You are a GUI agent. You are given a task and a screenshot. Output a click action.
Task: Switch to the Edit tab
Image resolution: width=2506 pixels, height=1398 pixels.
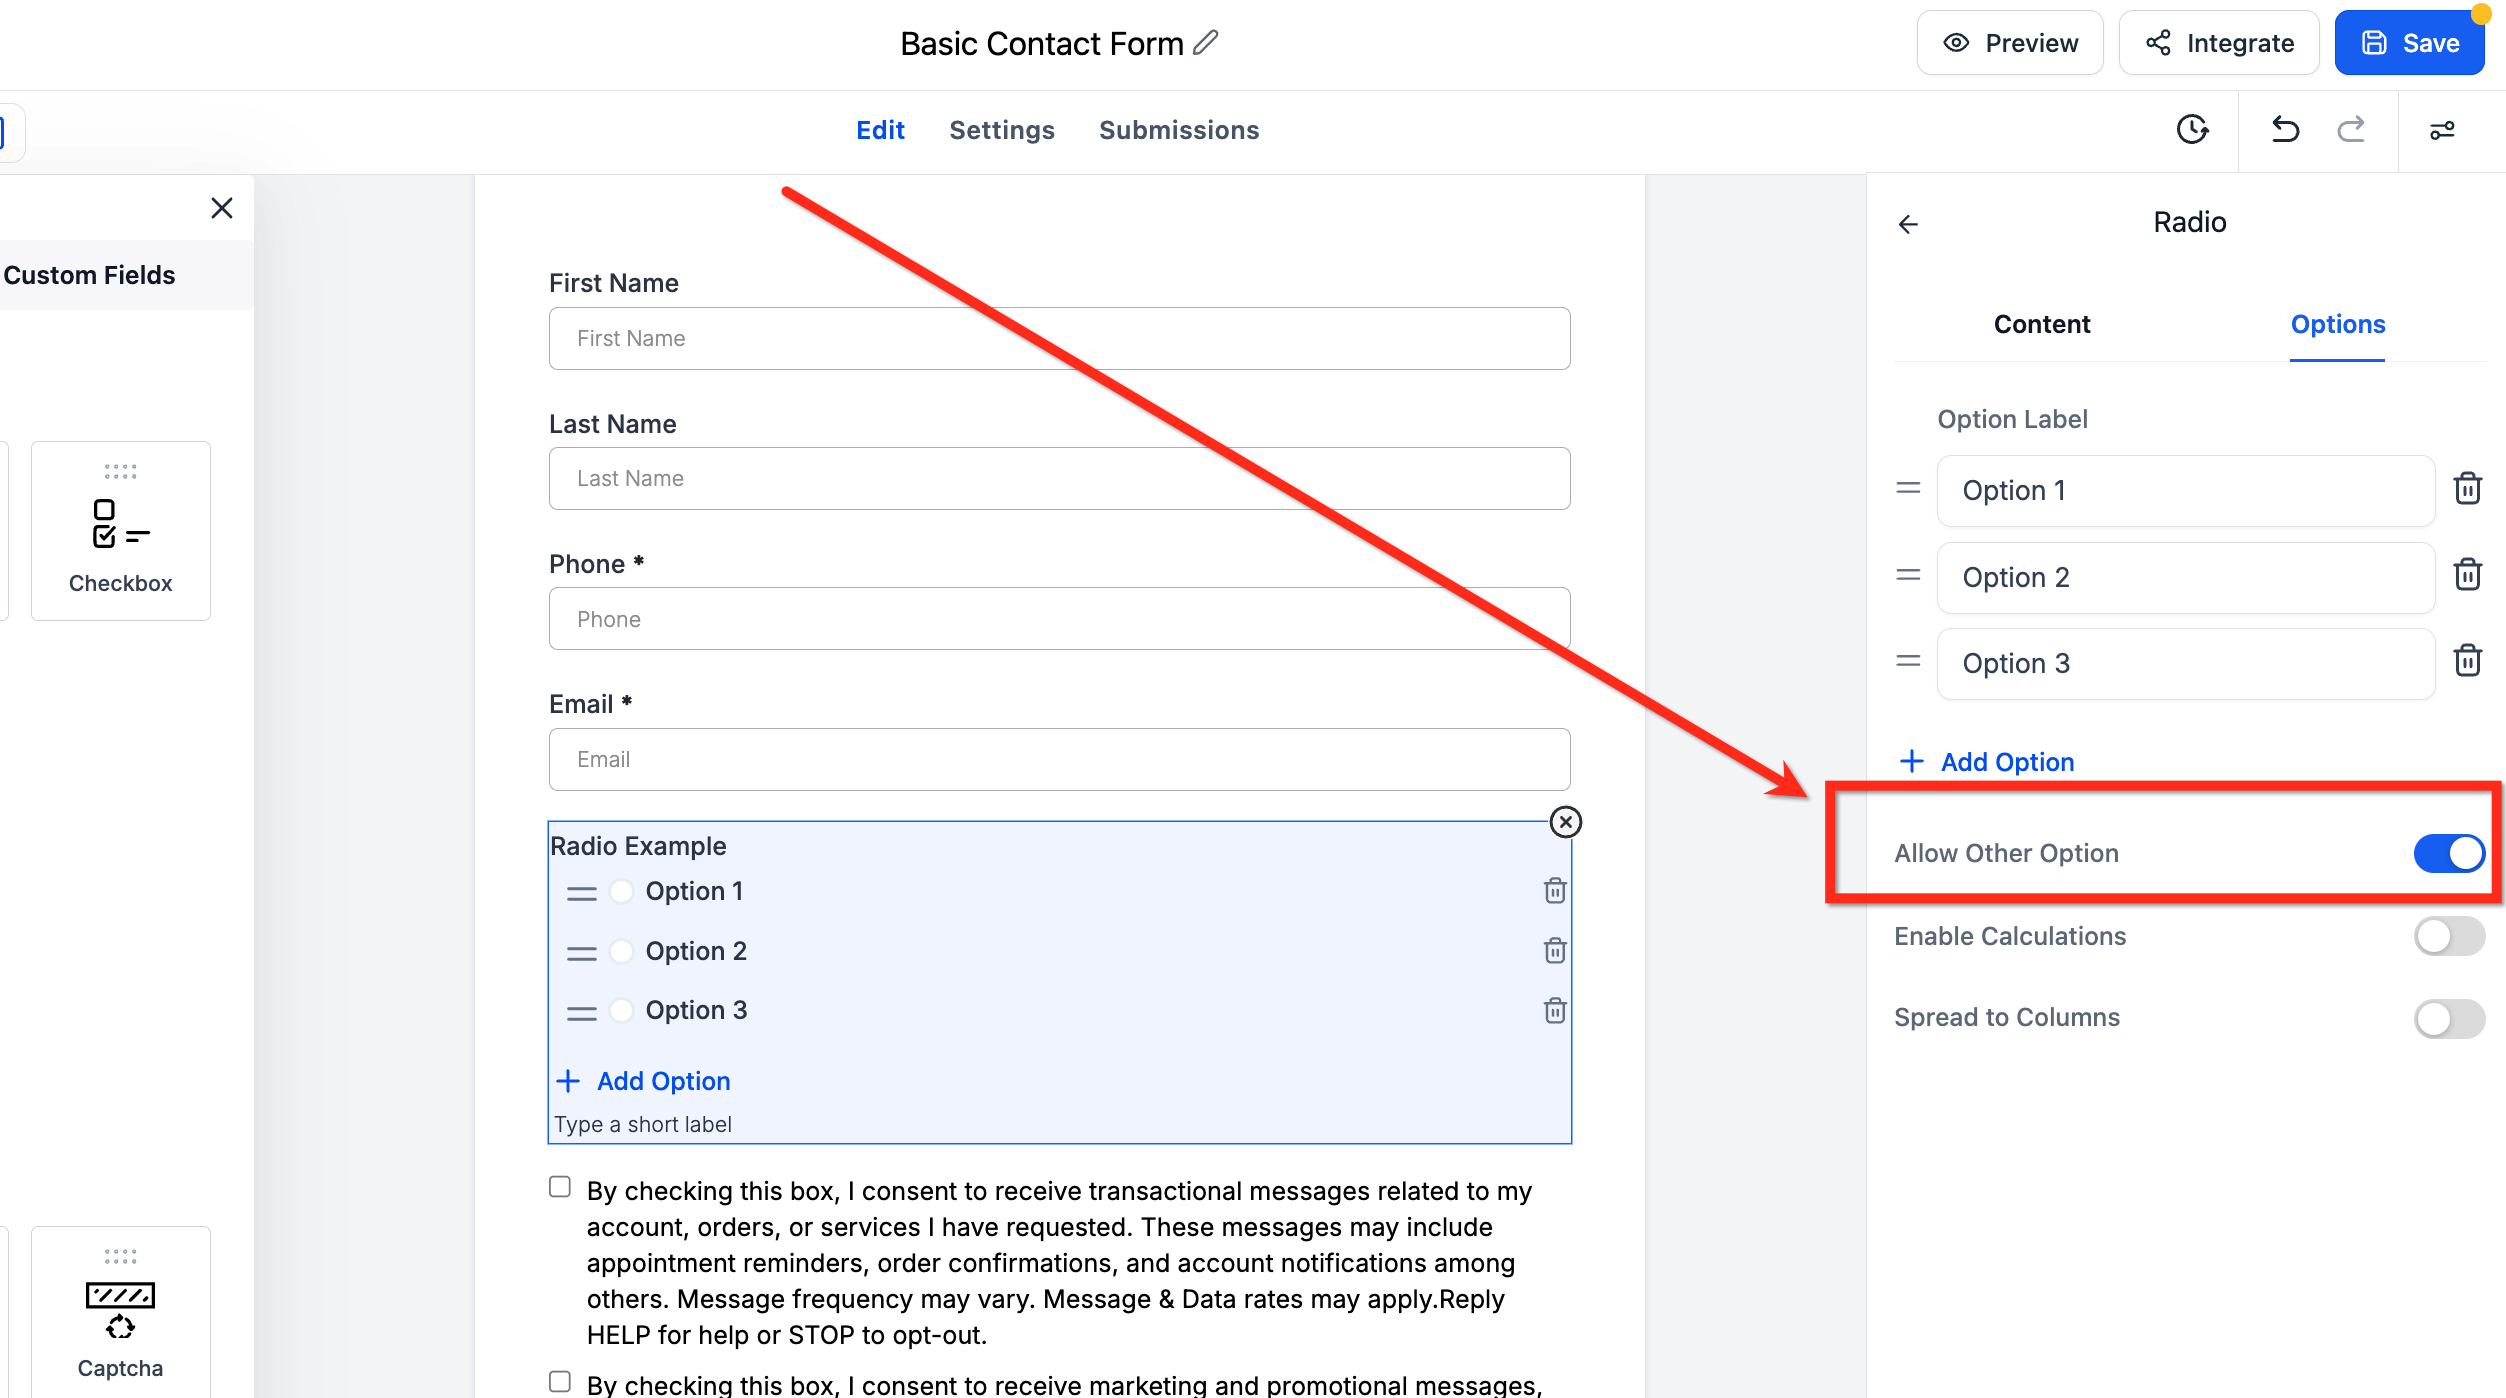[x=880, y=130]
